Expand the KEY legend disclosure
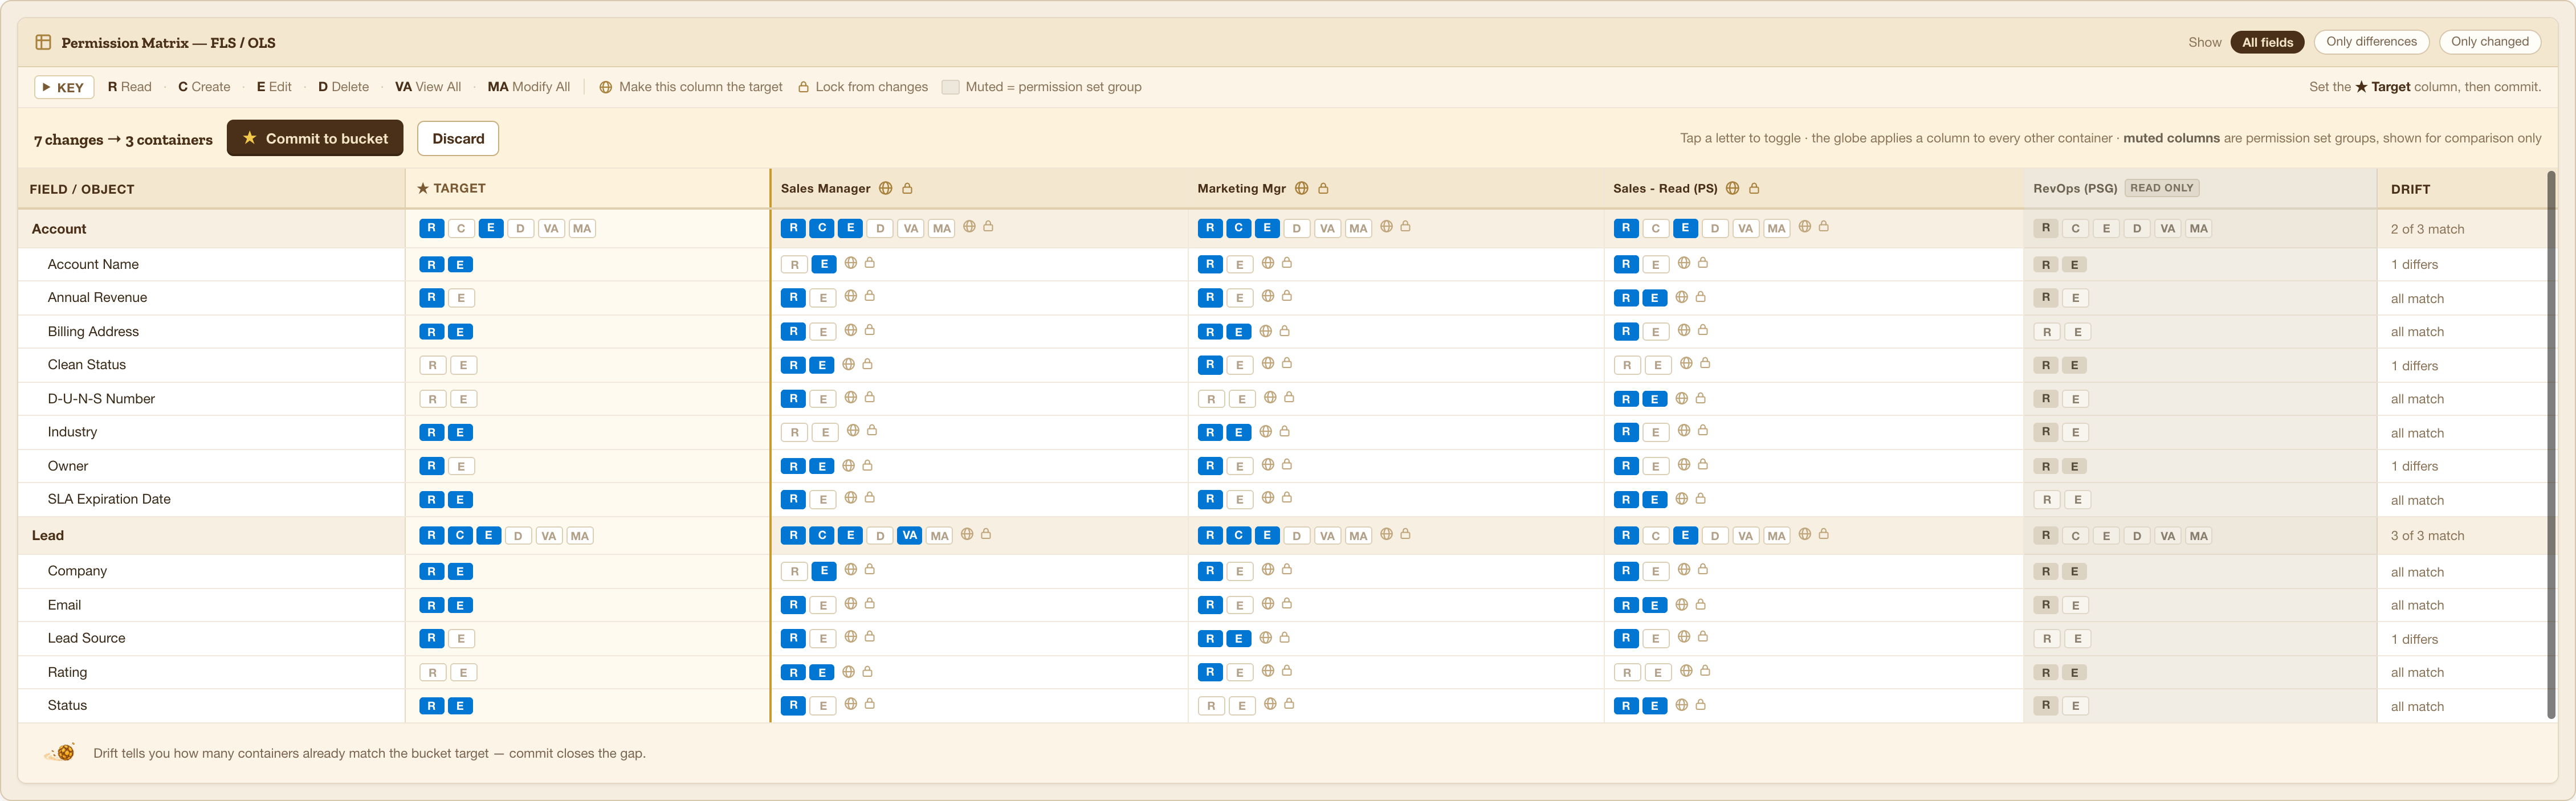This screenshot has width=2576, height=801. [x=64, y=87]
